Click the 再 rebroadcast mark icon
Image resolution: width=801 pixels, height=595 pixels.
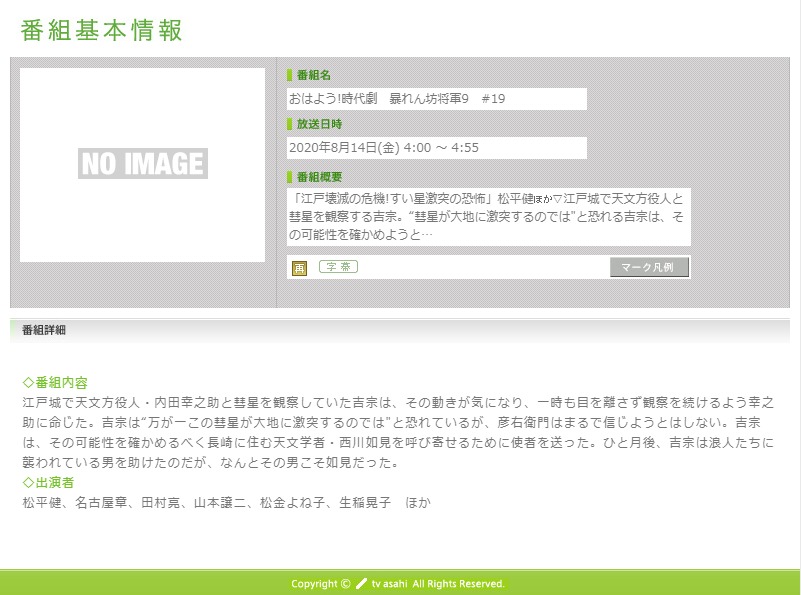pos(299,268)
